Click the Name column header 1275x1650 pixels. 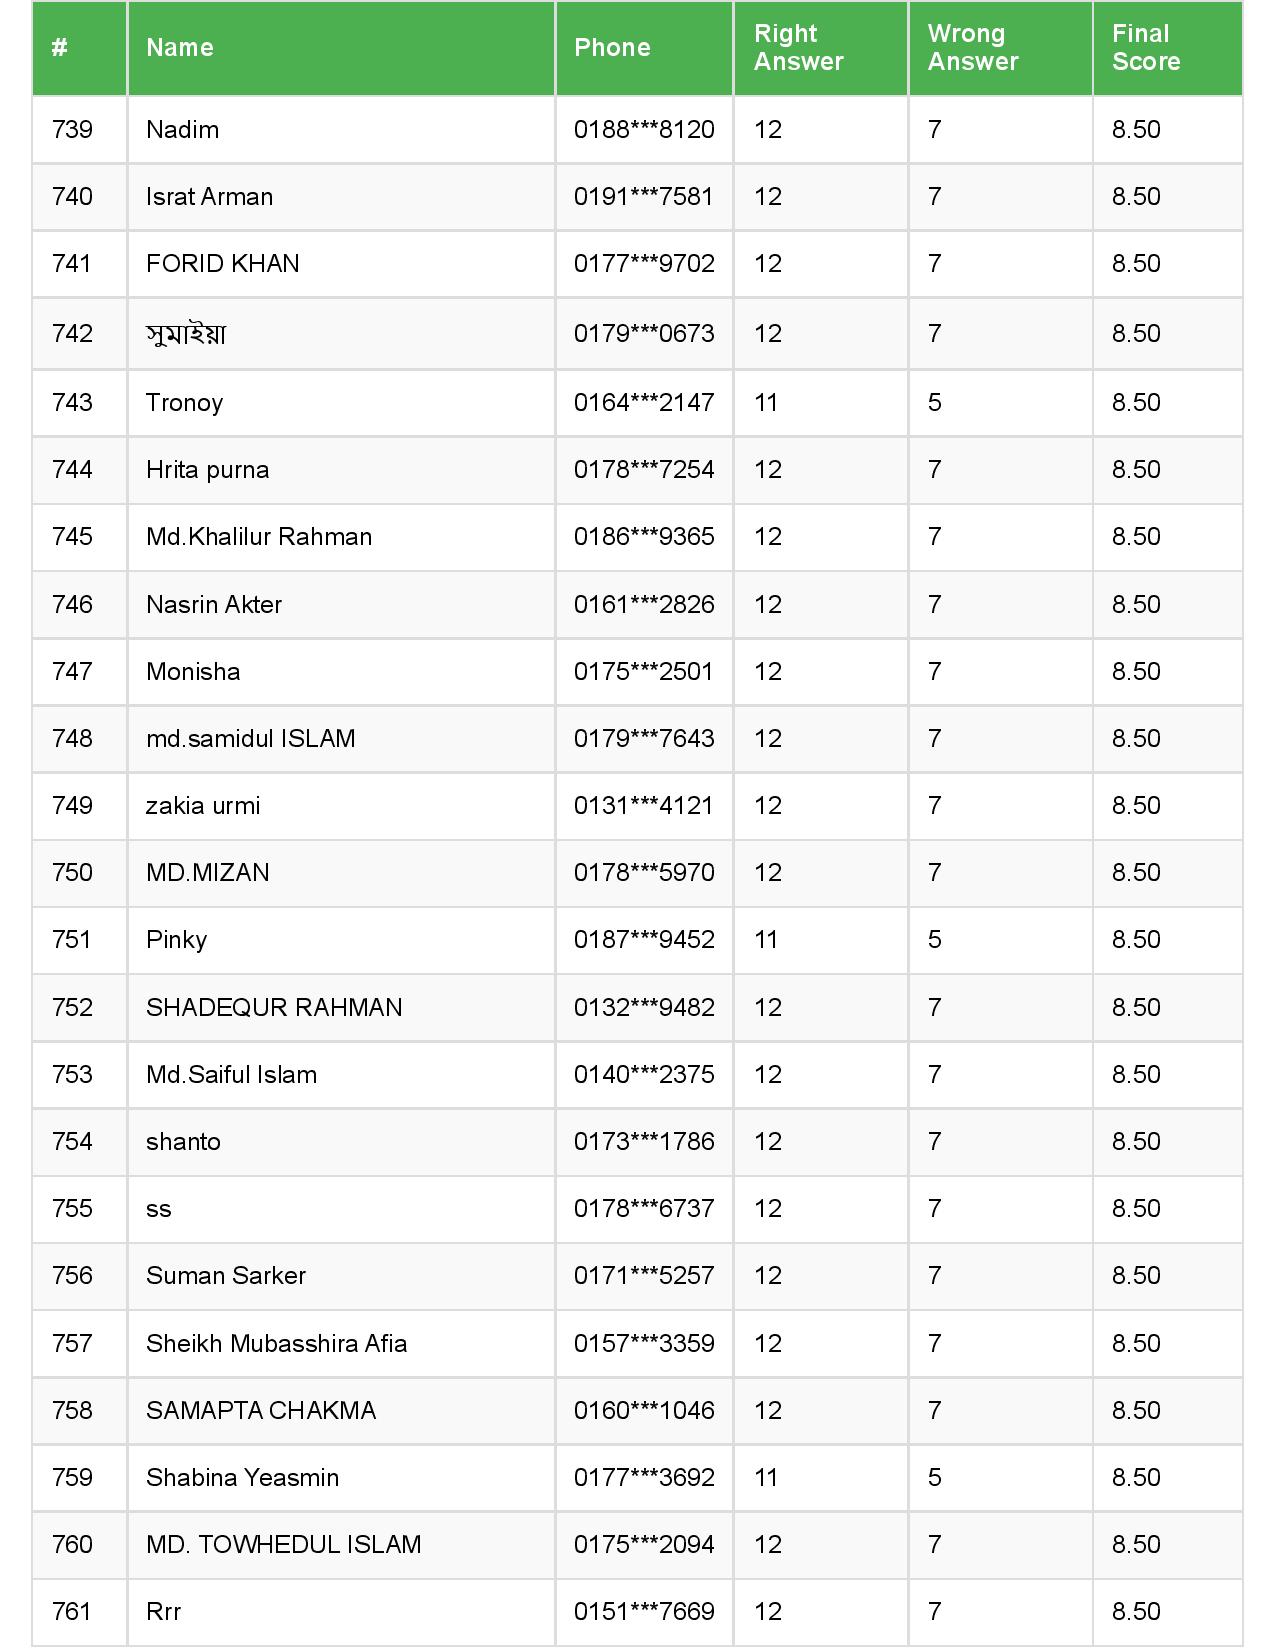coord(180,48)
